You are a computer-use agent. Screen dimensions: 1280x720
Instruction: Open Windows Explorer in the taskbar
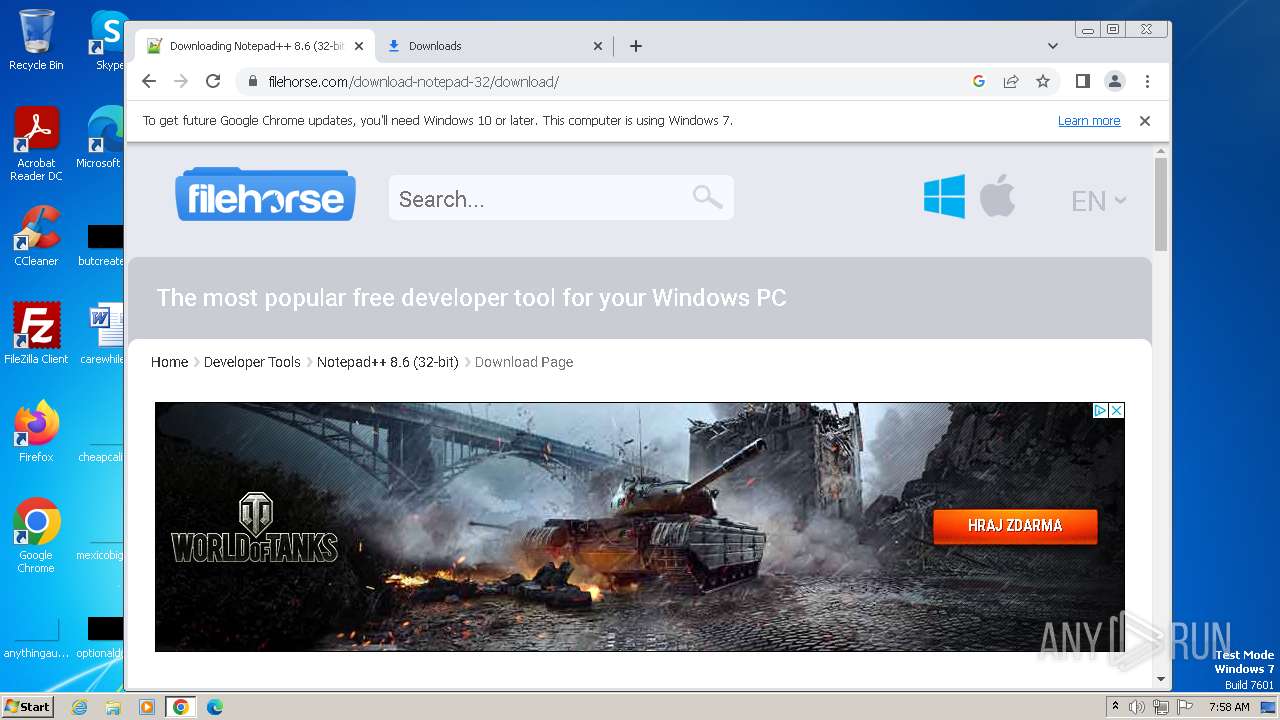[113, 707]
